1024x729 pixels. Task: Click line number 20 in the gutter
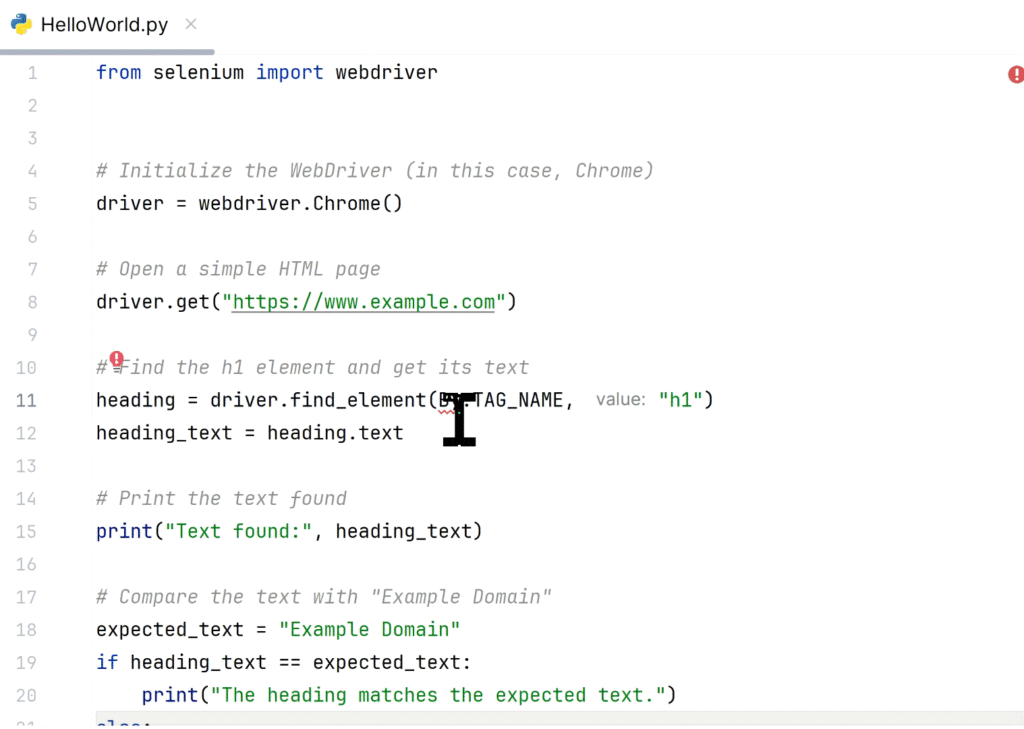click(26, 696)
